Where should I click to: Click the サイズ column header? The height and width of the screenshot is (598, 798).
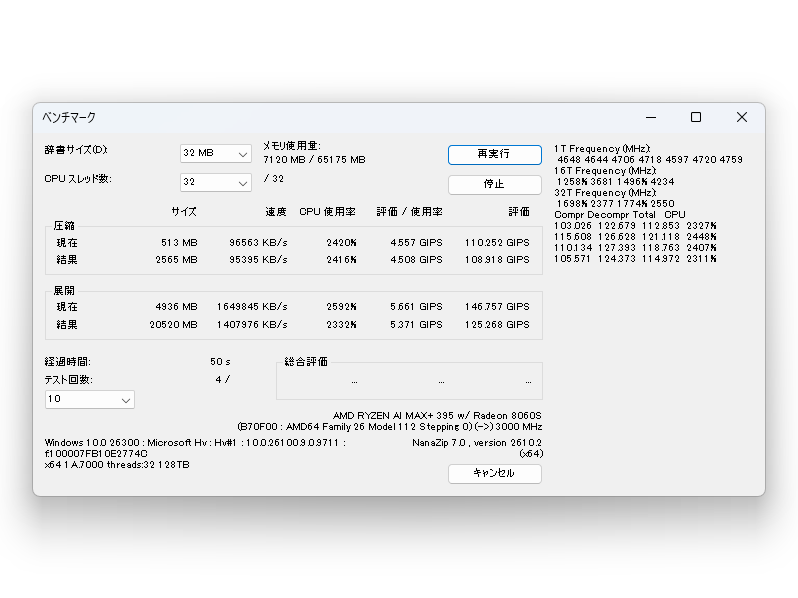(x=184, y=212)
